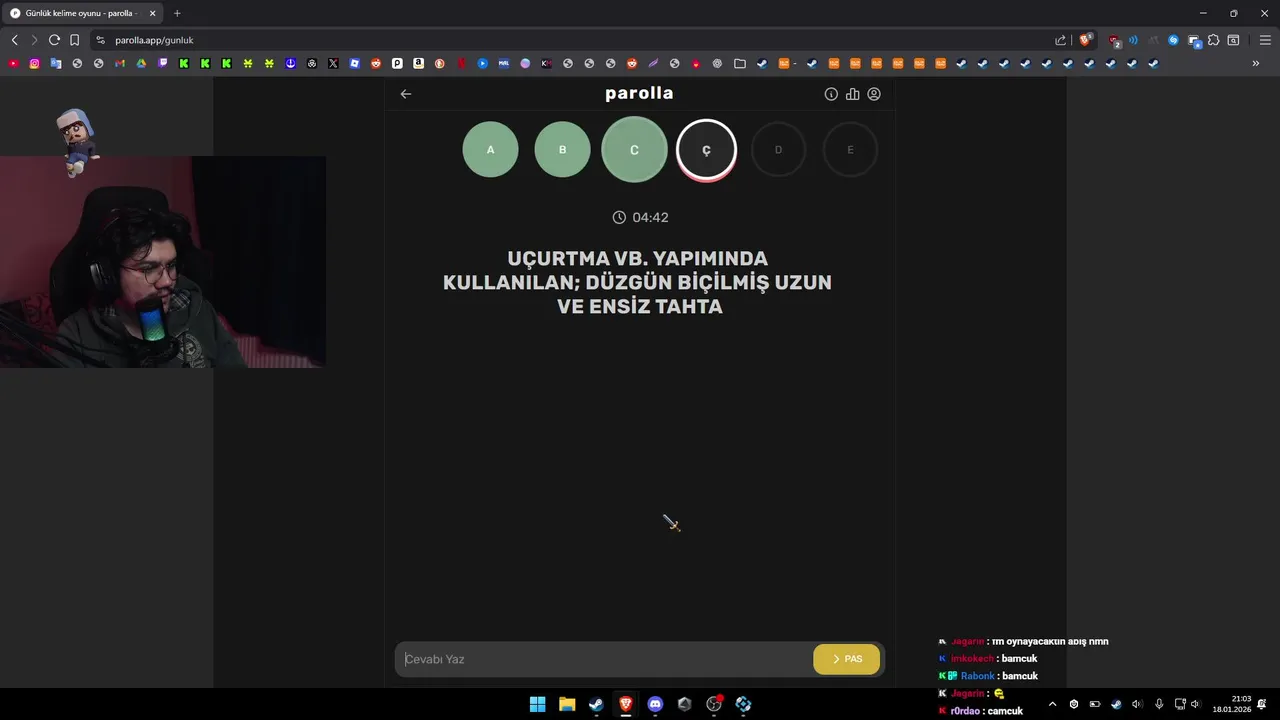
Task: Open the Gmail bookmark
Action: tap(120, 63)
